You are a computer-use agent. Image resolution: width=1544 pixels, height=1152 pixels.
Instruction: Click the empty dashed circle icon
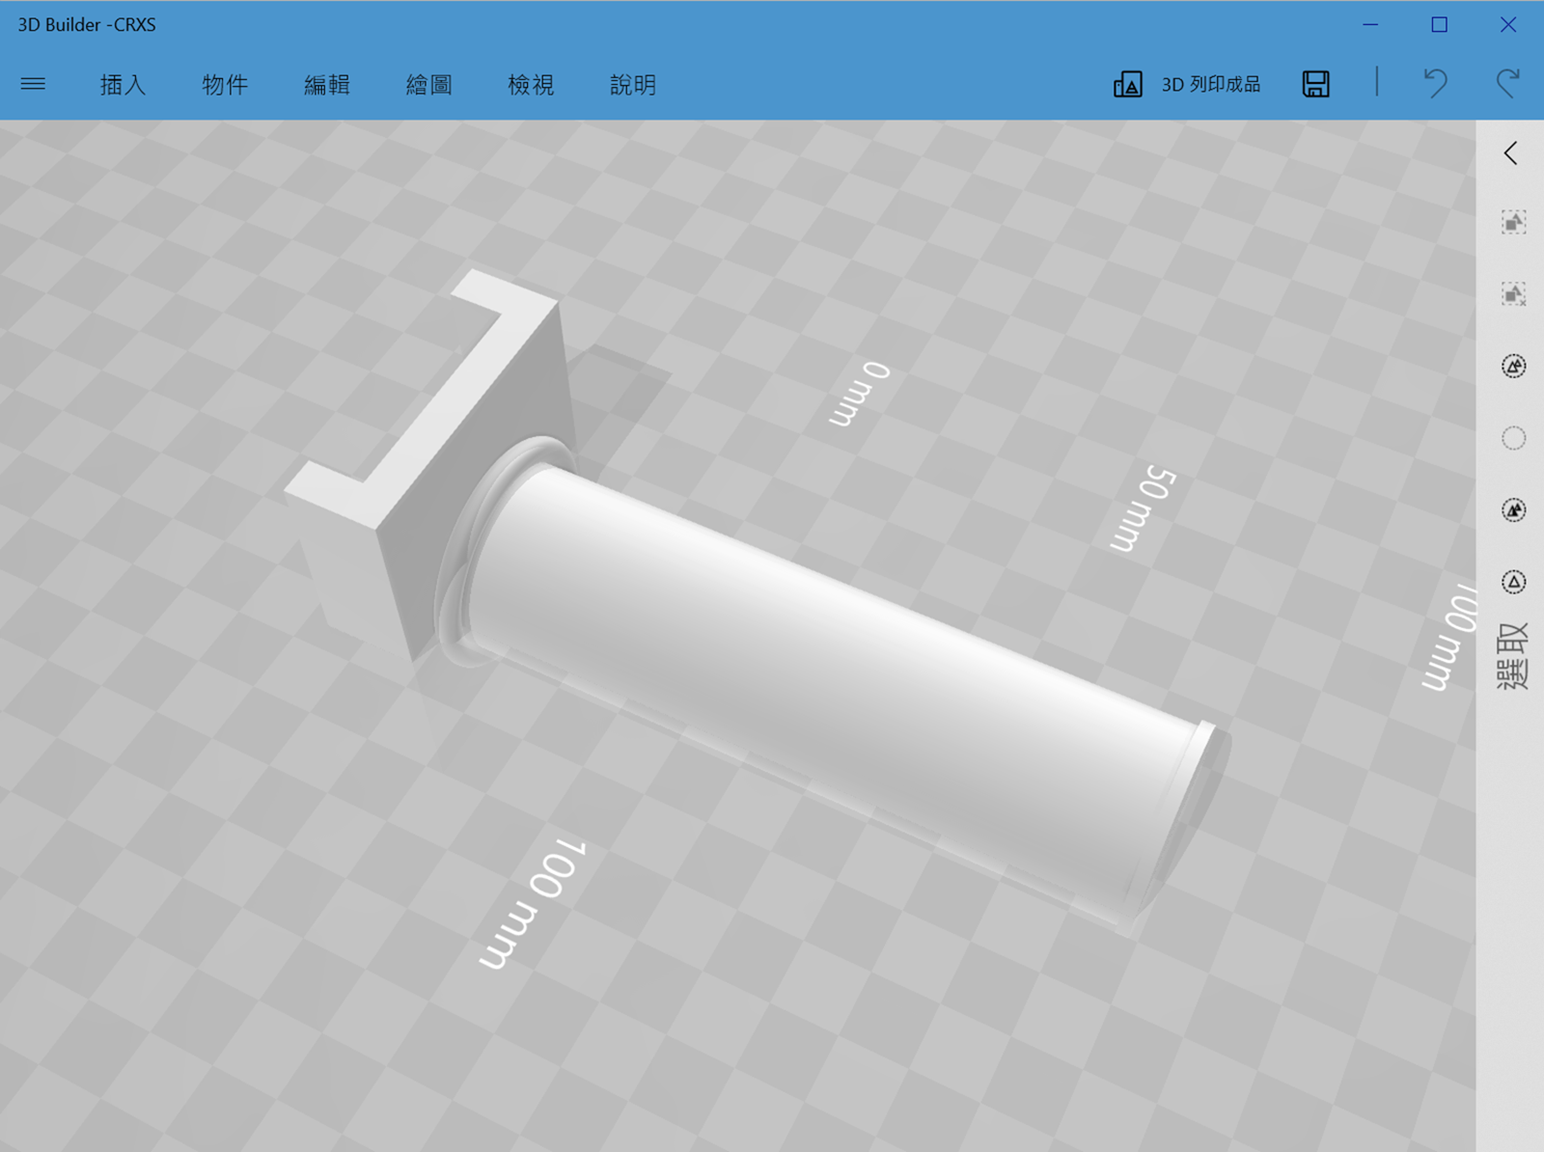(x=1513, y=438)
